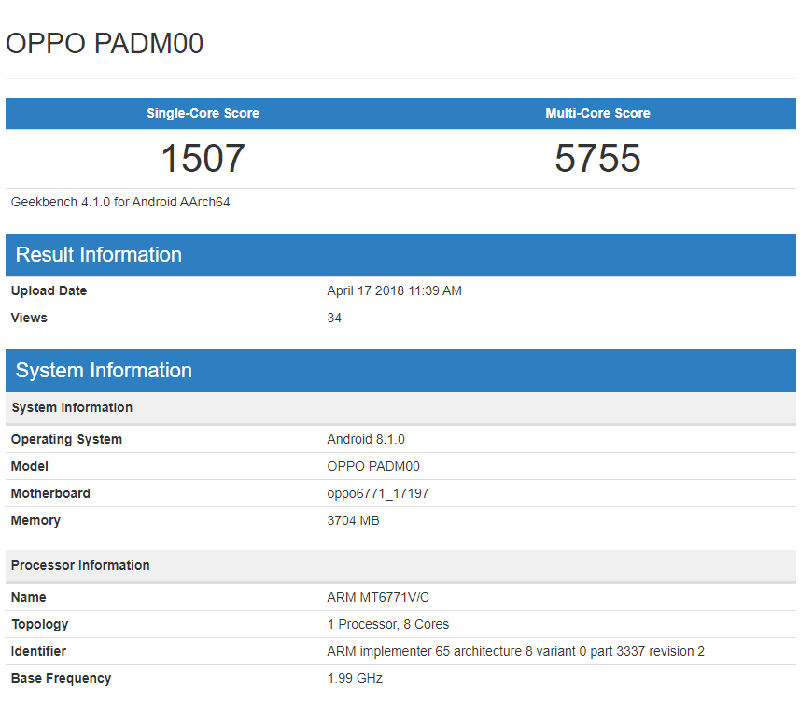Click the blue System Information section header
Screen dimensions: 800x709
pos(104,370)
